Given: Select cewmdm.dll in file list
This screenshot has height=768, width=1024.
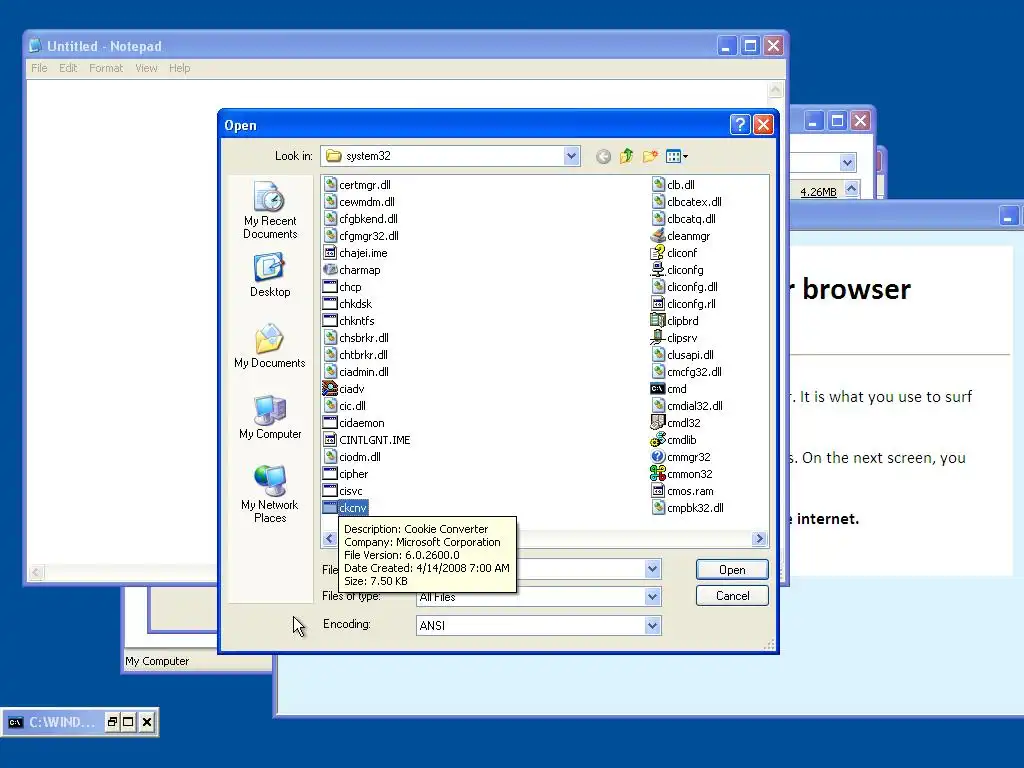Looking at the screenshot, I should coord(359,202).
